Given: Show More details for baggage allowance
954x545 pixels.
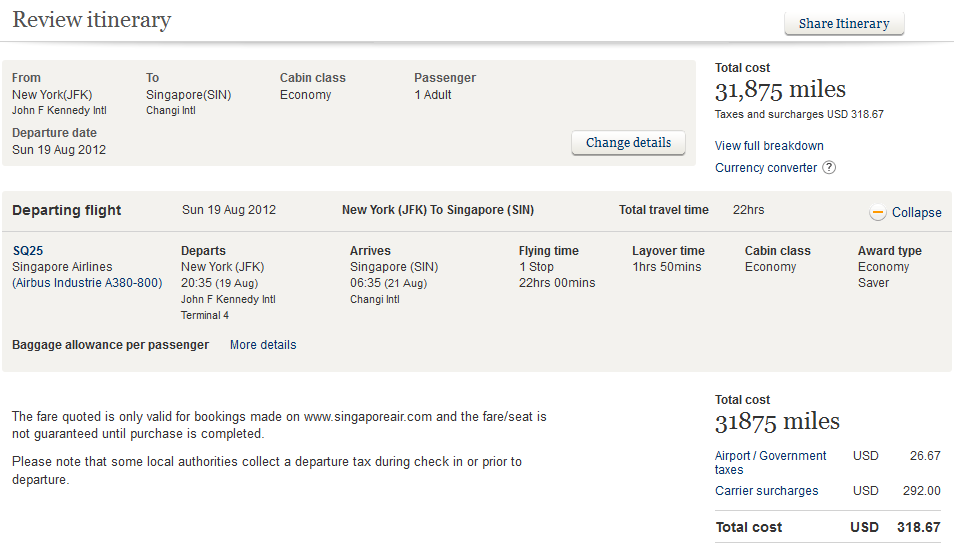Looking at the screenshot, I should pyautogui.click(x=263, y=345).
